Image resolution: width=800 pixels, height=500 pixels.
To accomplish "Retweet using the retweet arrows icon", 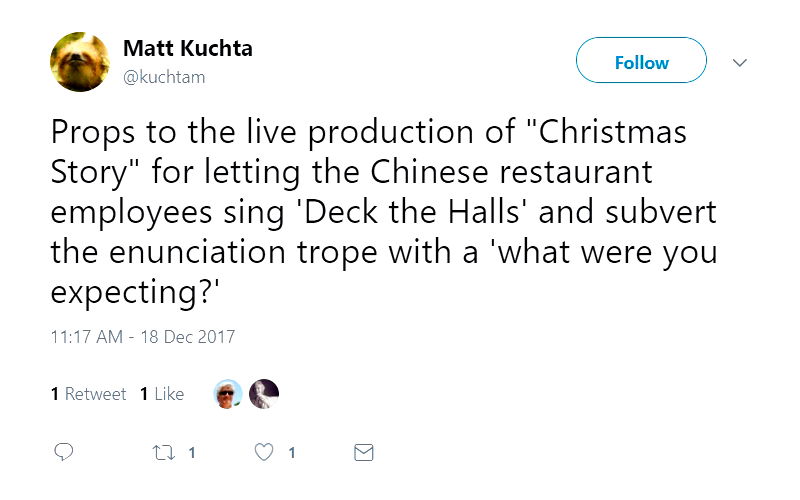I will click(163, 453).
